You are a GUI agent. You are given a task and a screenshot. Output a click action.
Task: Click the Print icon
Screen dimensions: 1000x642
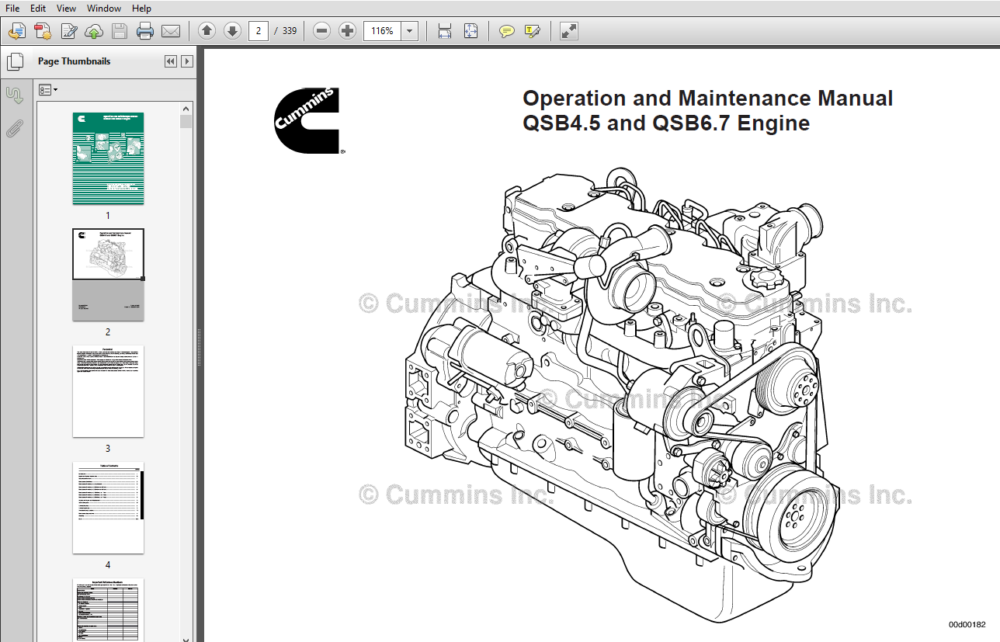pos(145,31)
